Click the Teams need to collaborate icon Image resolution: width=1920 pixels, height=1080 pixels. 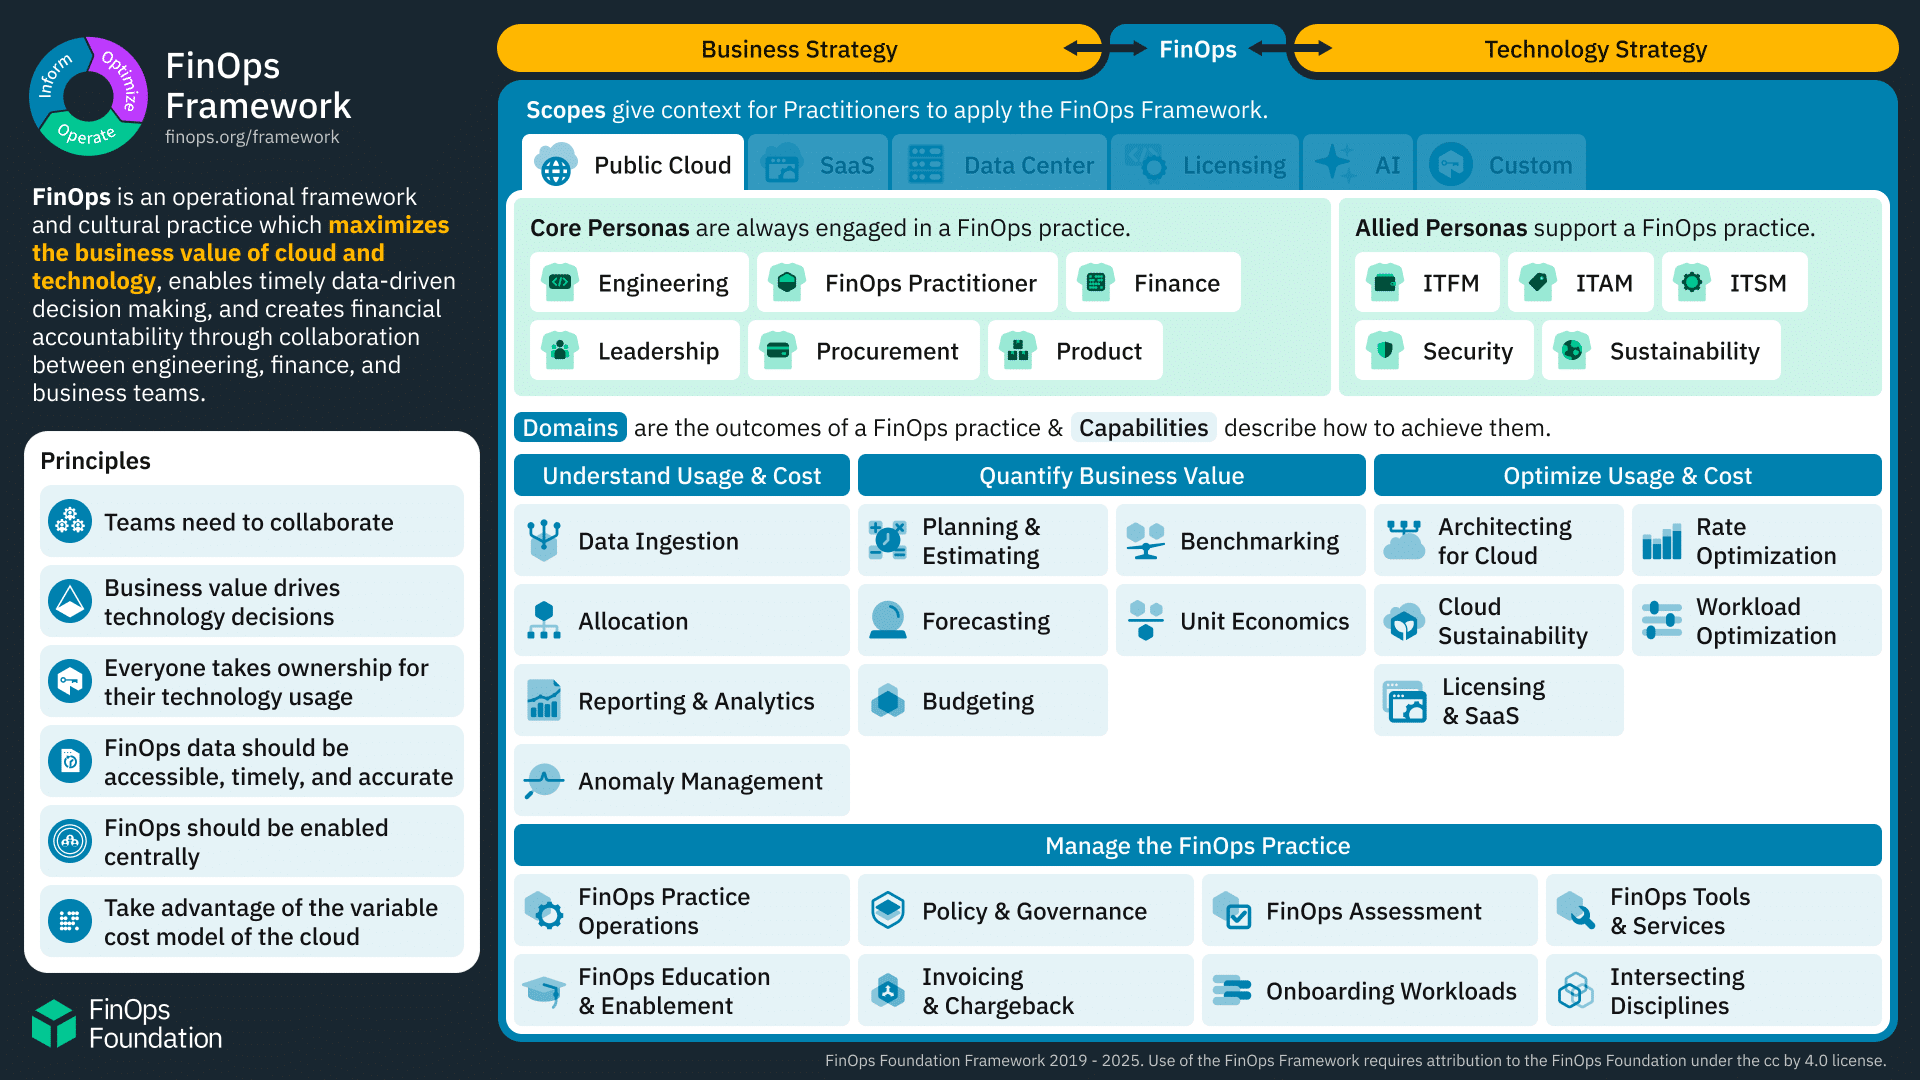[x=70, y=521]
